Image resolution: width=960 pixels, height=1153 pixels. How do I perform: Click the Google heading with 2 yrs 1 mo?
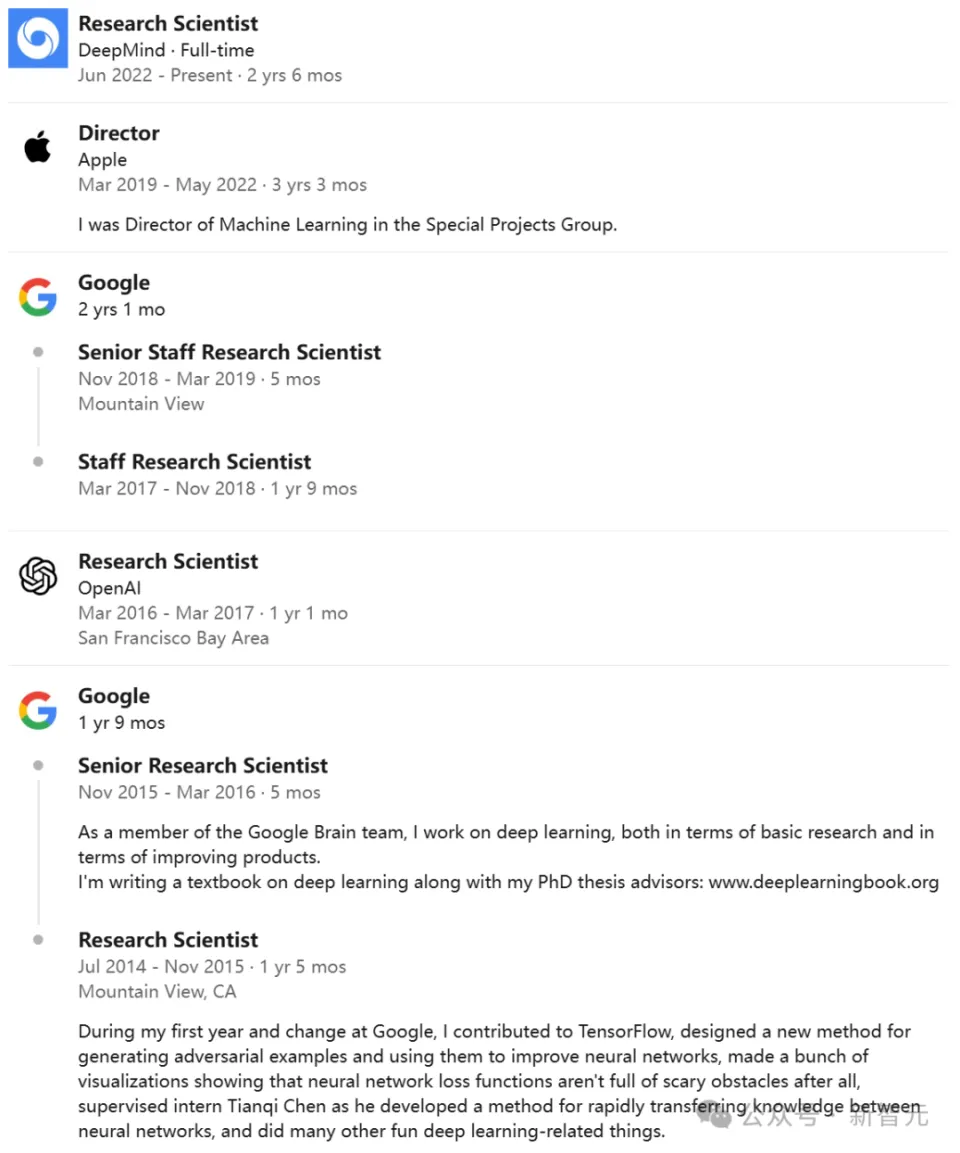point(114,282)
